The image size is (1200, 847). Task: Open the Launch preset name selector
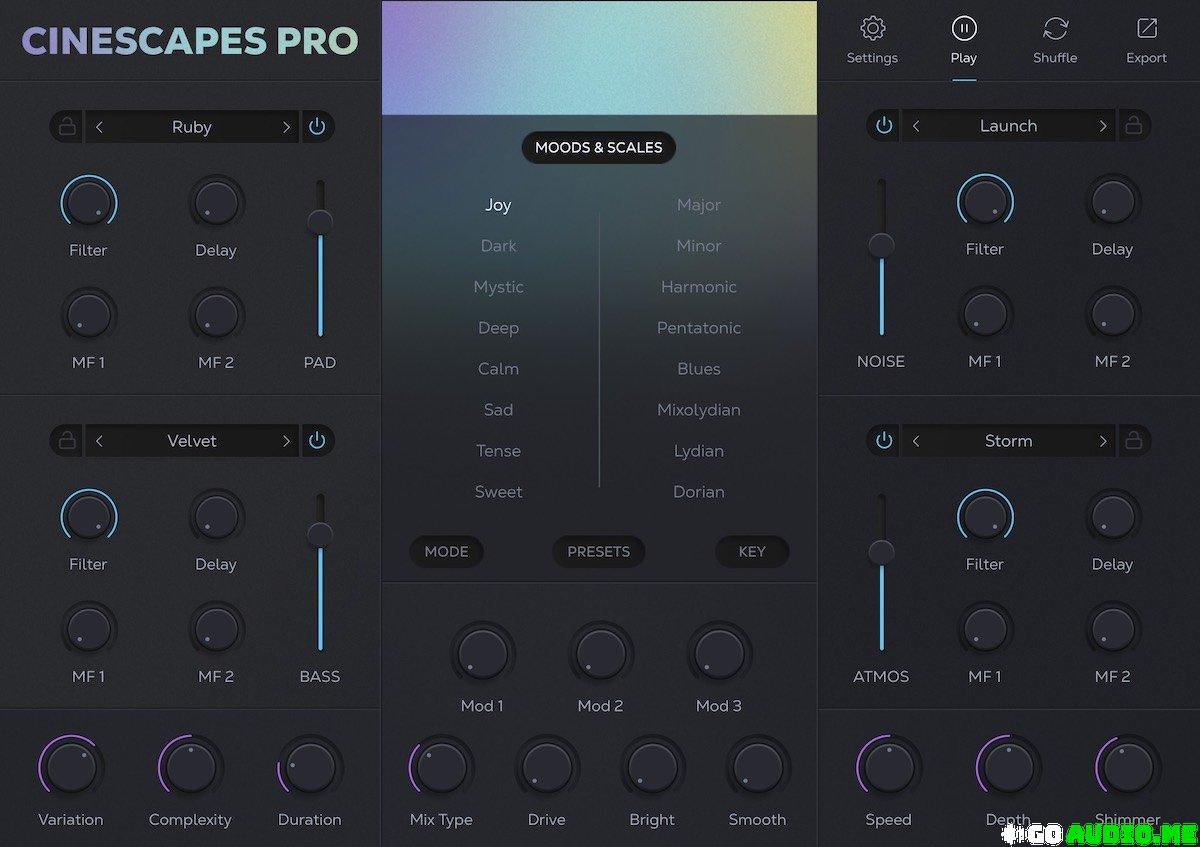pyautogui.click(x=1009, y=126)
